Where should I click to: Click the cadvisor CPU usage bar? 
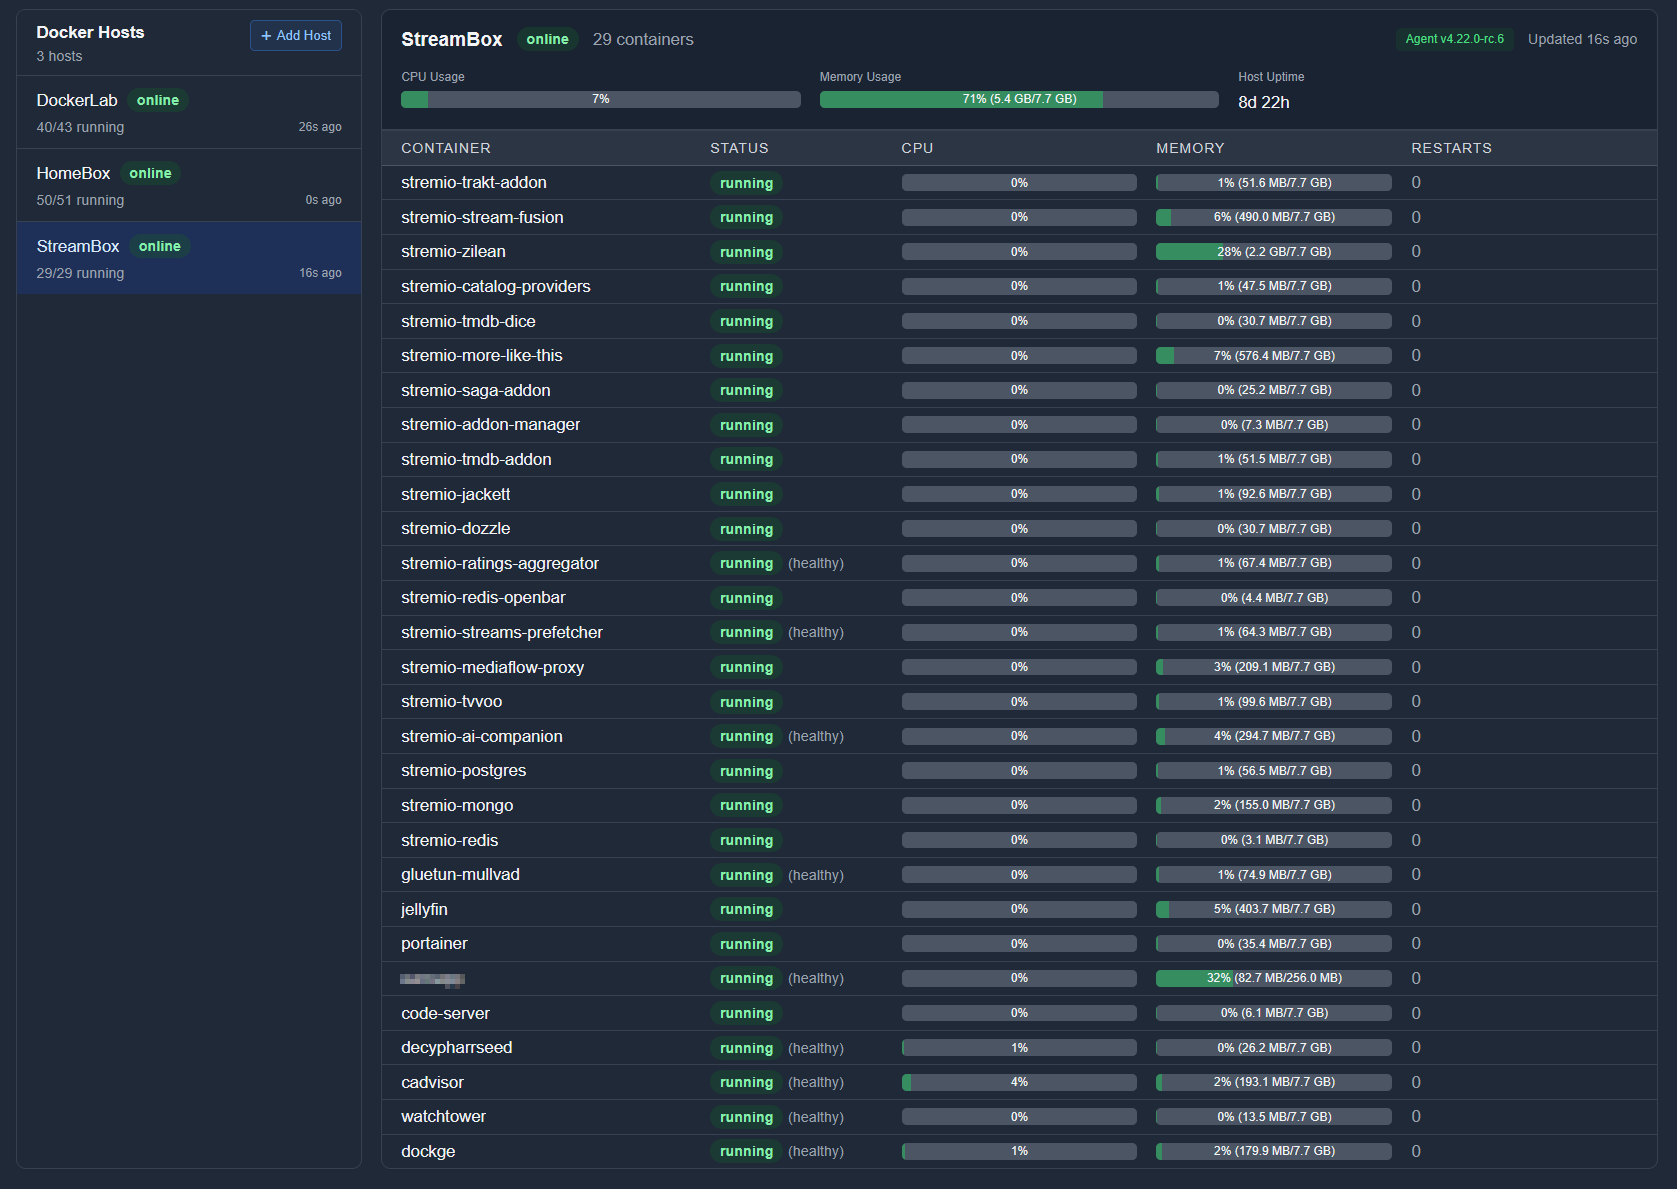pos(1018,1082)
